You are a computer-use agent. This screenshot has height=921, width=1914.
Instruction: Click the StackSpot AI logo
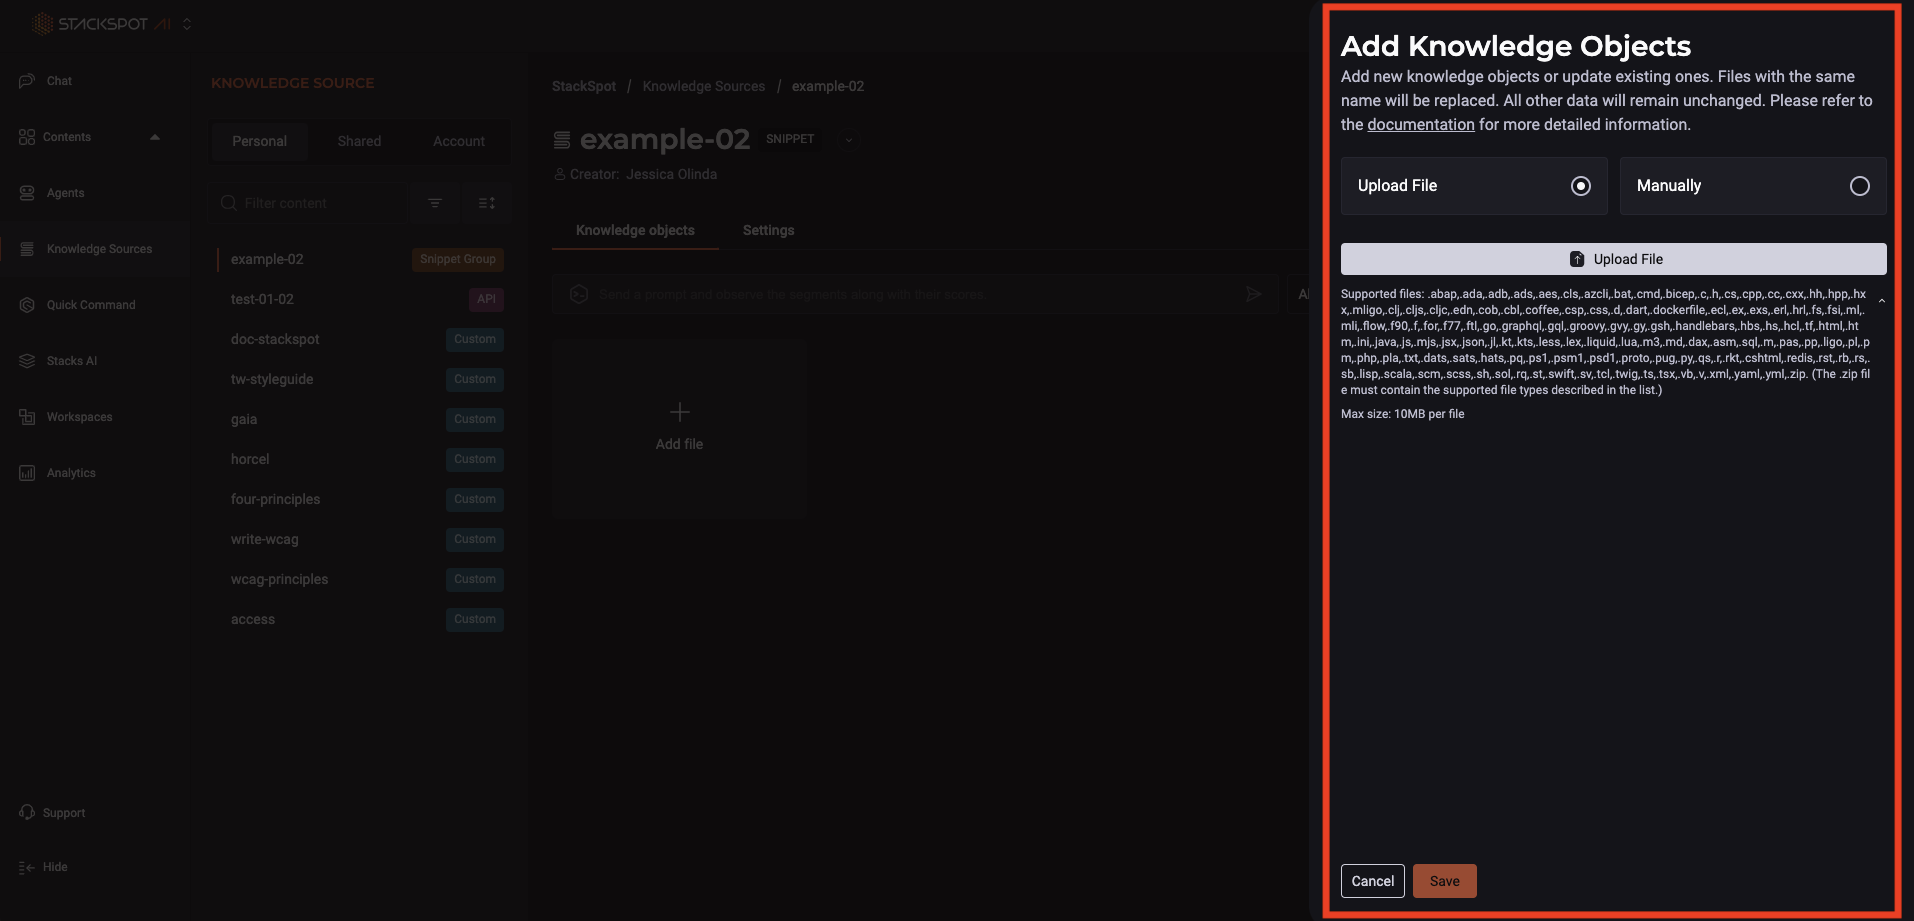pos(102,24)
